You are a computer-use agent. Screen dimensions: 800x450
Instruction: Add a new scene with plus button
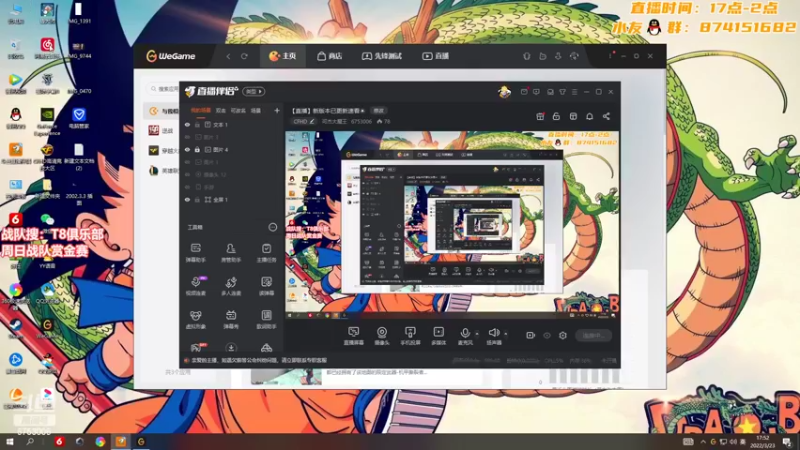tap(277, 110)
